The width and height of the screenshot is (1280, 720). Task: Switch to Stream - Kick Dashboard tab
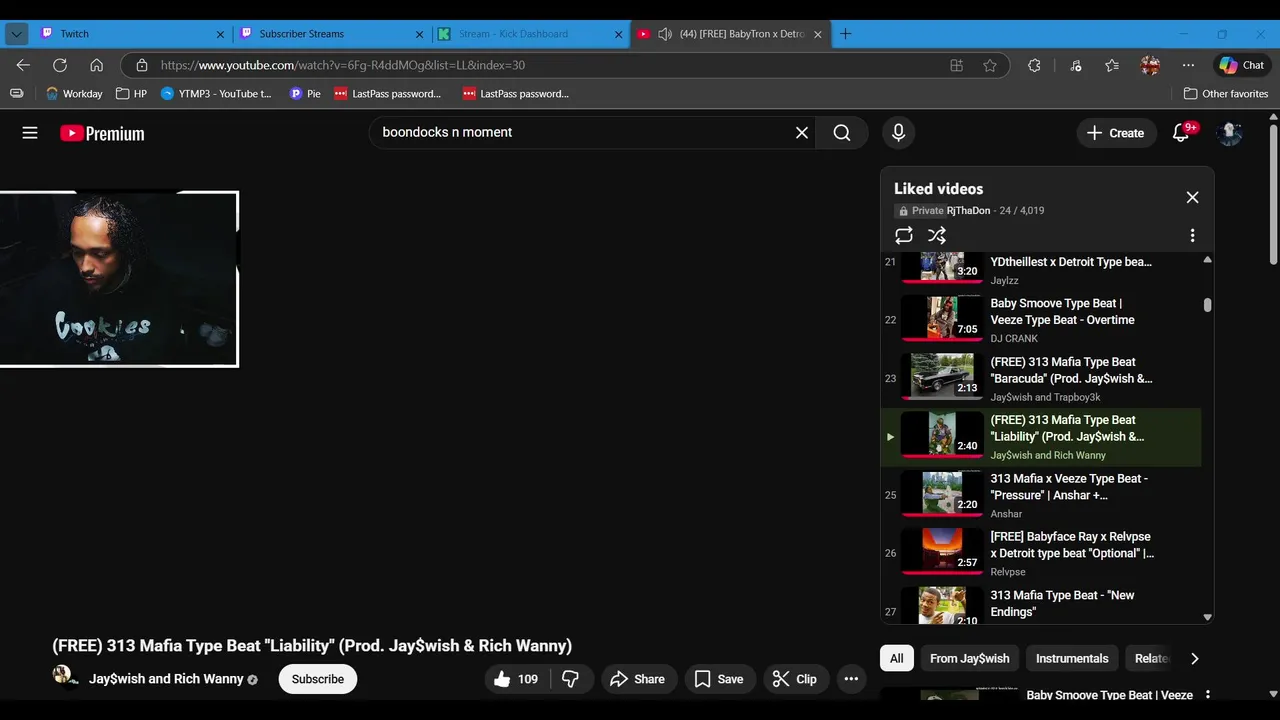[530, 33]
